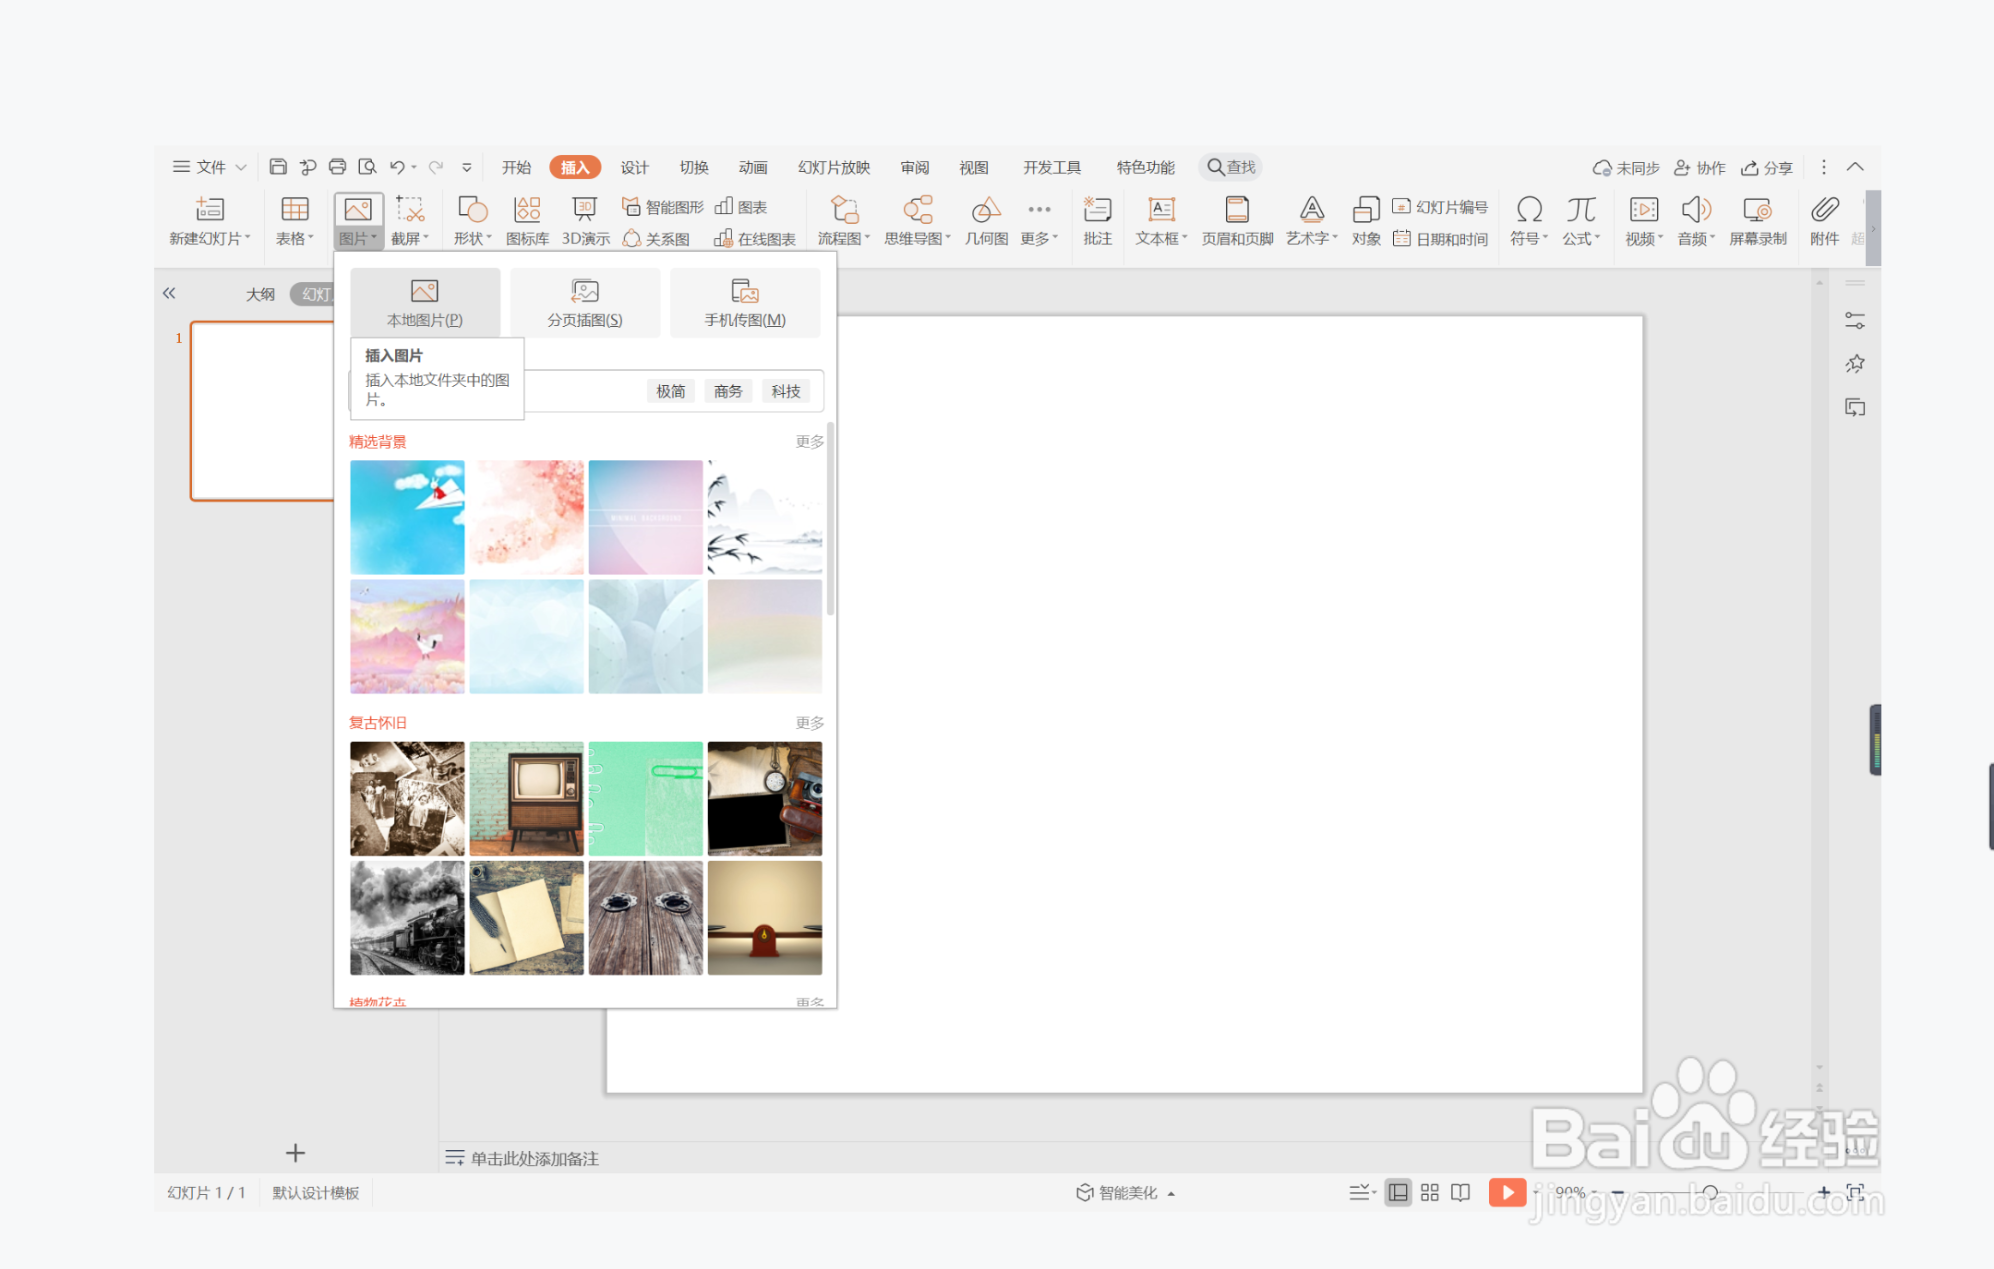Image resolution: width=1994 pixels, height=1269 pixels.
Task: Select Phone Transfer Picture (手机传图)
Action: (745, 302)
